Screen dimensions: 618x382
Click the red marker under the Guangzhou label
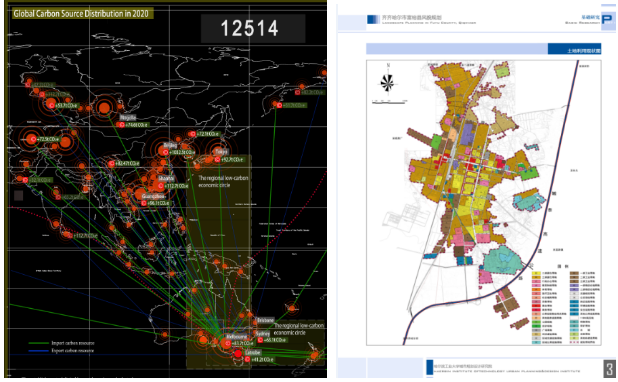[x=144, y=203]
